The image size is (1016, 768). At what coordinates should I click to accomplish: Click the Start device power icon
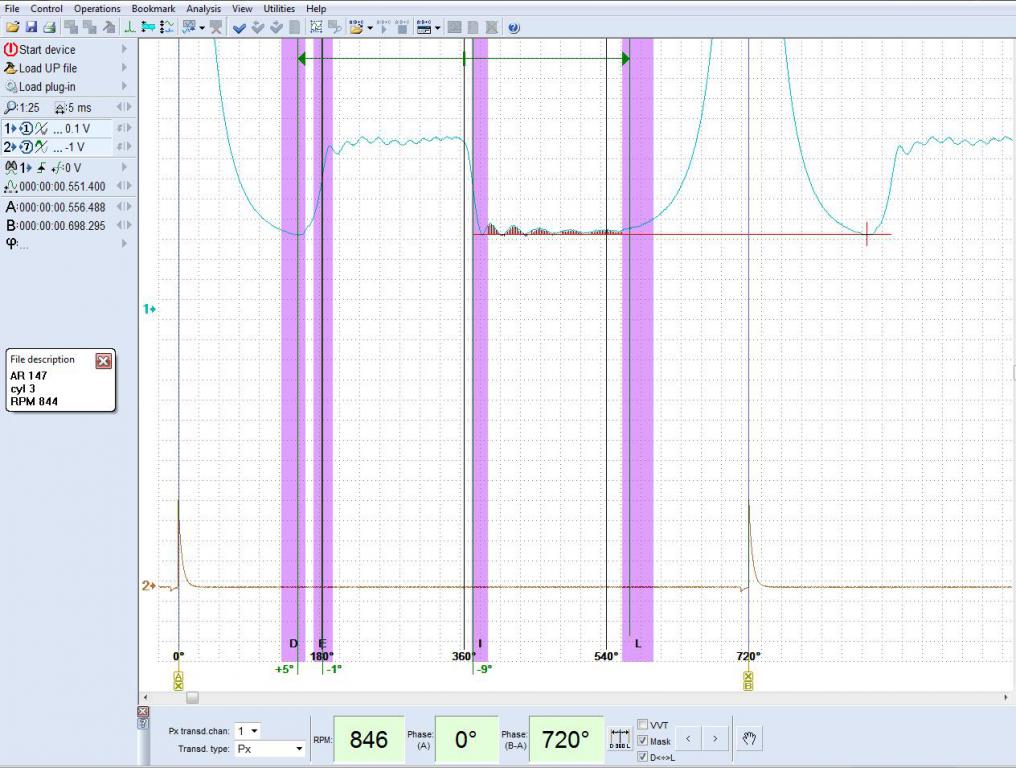[x=11, y=49]
